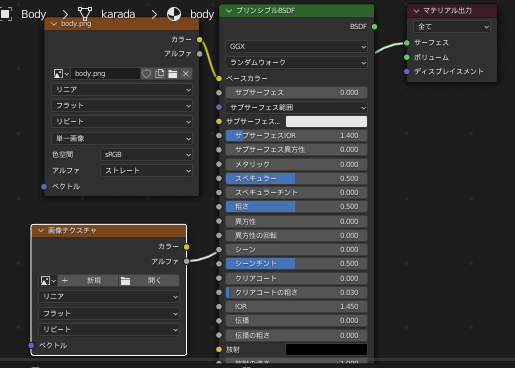Click the 粗さ slider

[296, 207]
